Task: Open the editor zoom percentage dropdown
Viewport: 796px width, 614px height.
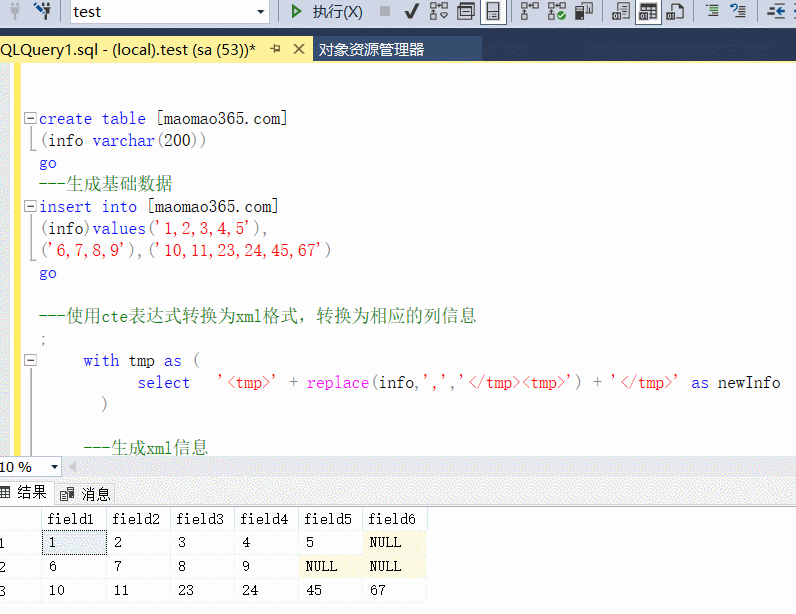Action: click(53, 467)
